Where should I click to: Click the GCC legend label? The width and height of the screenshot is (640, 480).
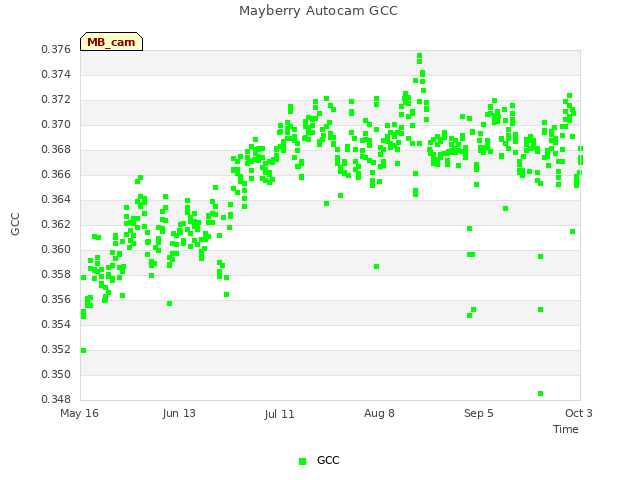pyautogui.click(x=328, y=460)
